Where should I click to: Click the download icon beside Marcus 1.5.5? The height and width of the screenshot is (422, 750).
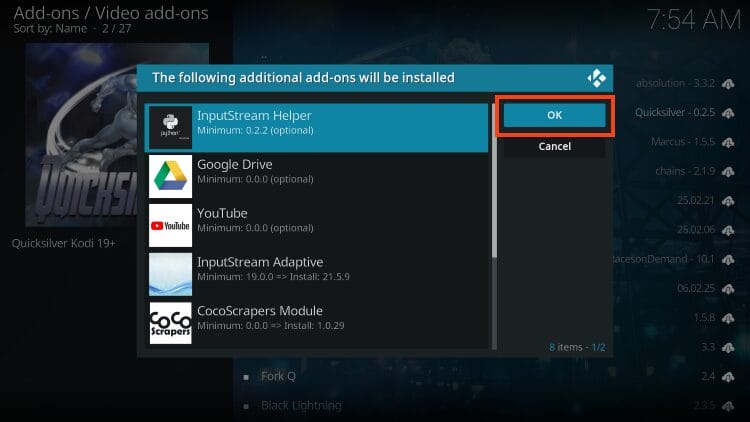pos(728,143)
